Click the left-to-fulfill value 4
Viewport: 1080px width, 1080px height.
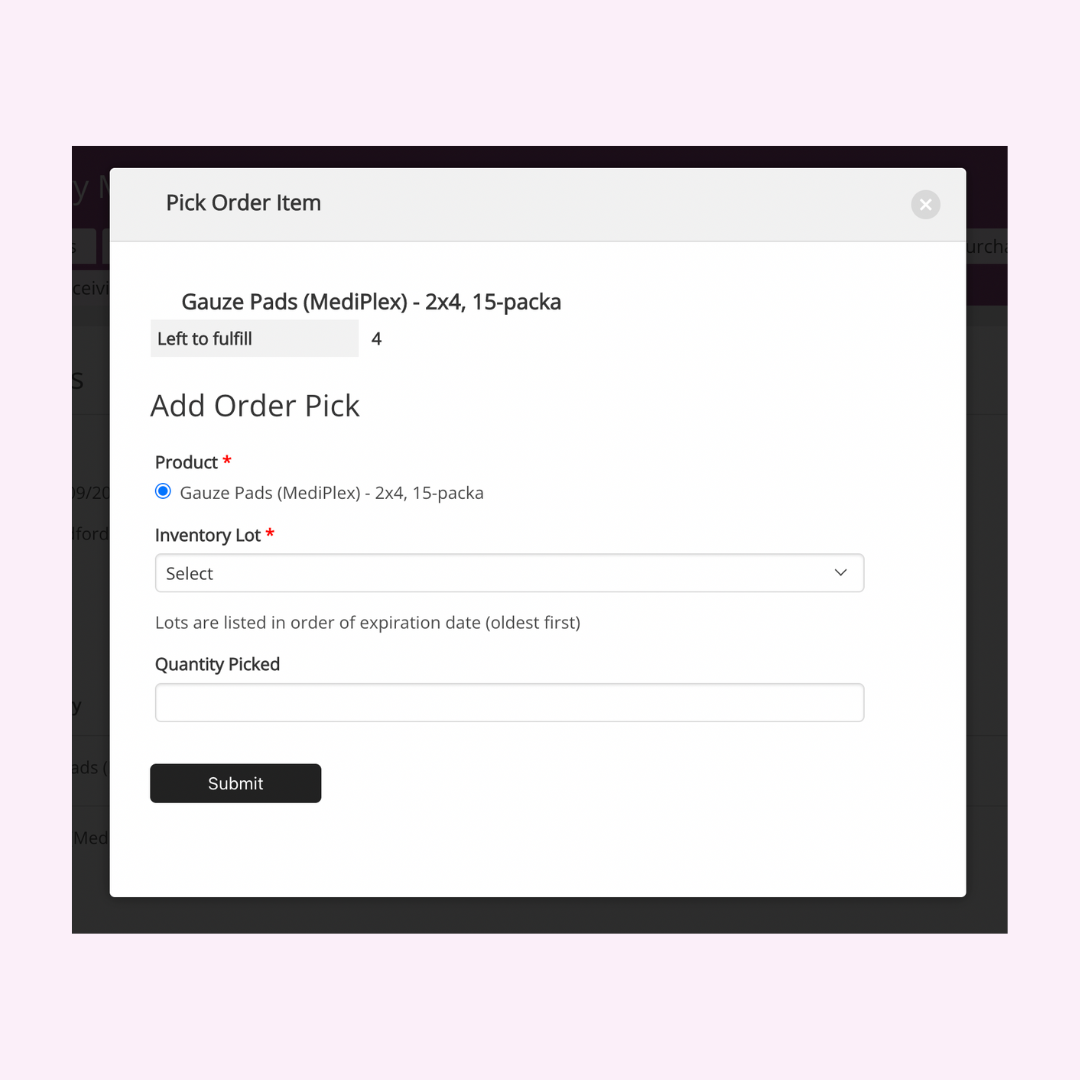(x=376, y=339)
